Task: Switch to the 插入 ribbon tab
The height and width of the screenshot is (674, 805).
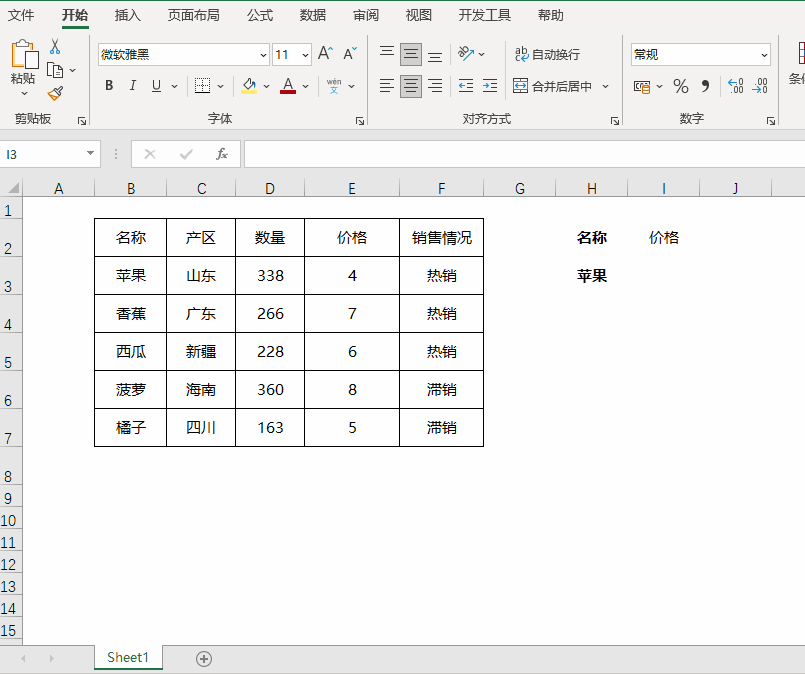Action: (127, 15)
